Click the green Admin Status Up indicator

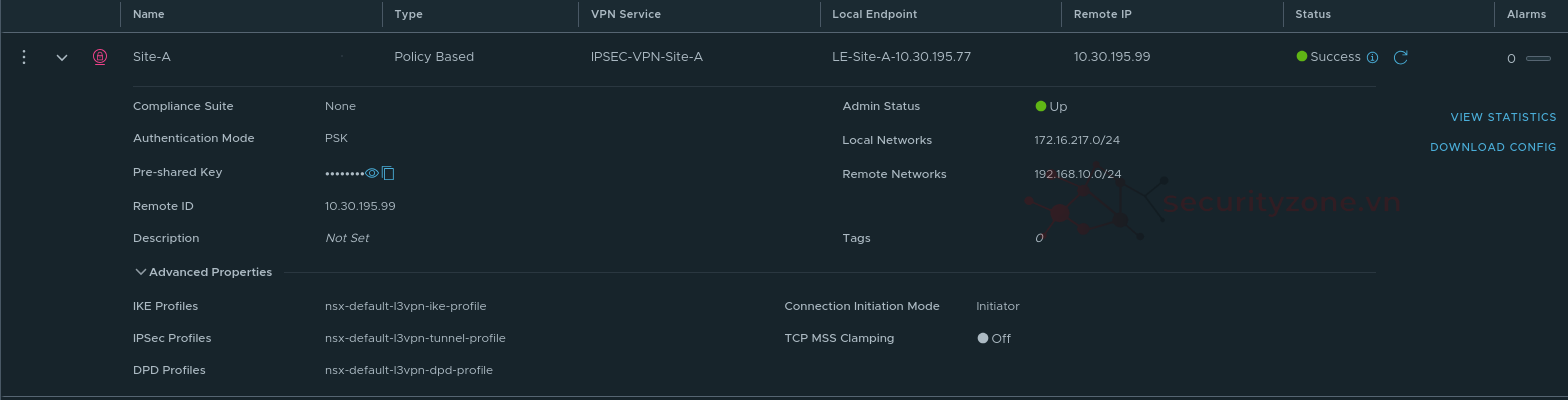click(x=1041, y=106)
